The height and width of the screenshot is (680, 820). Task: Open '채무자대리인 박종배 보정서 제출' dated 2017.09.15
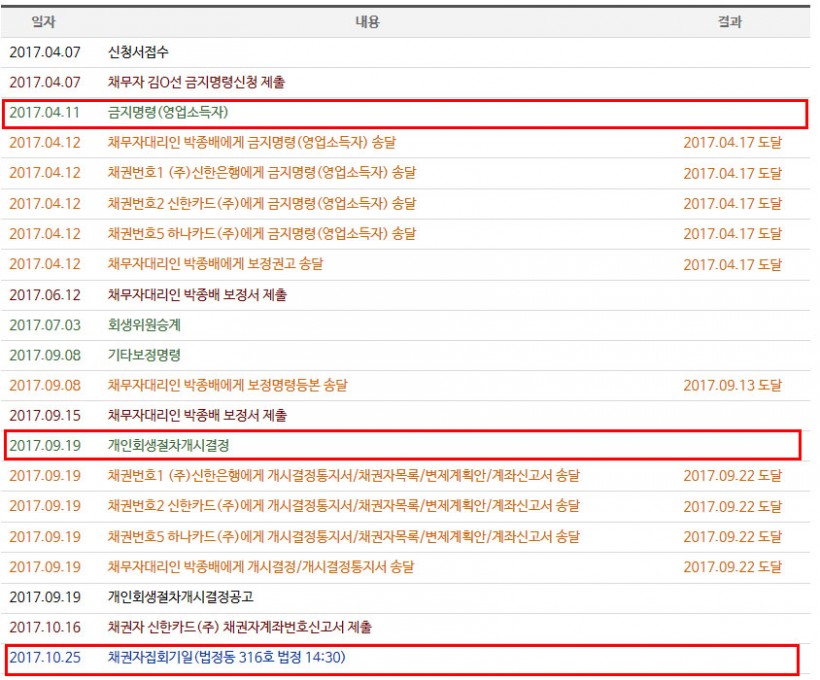[x=197, y=416]
